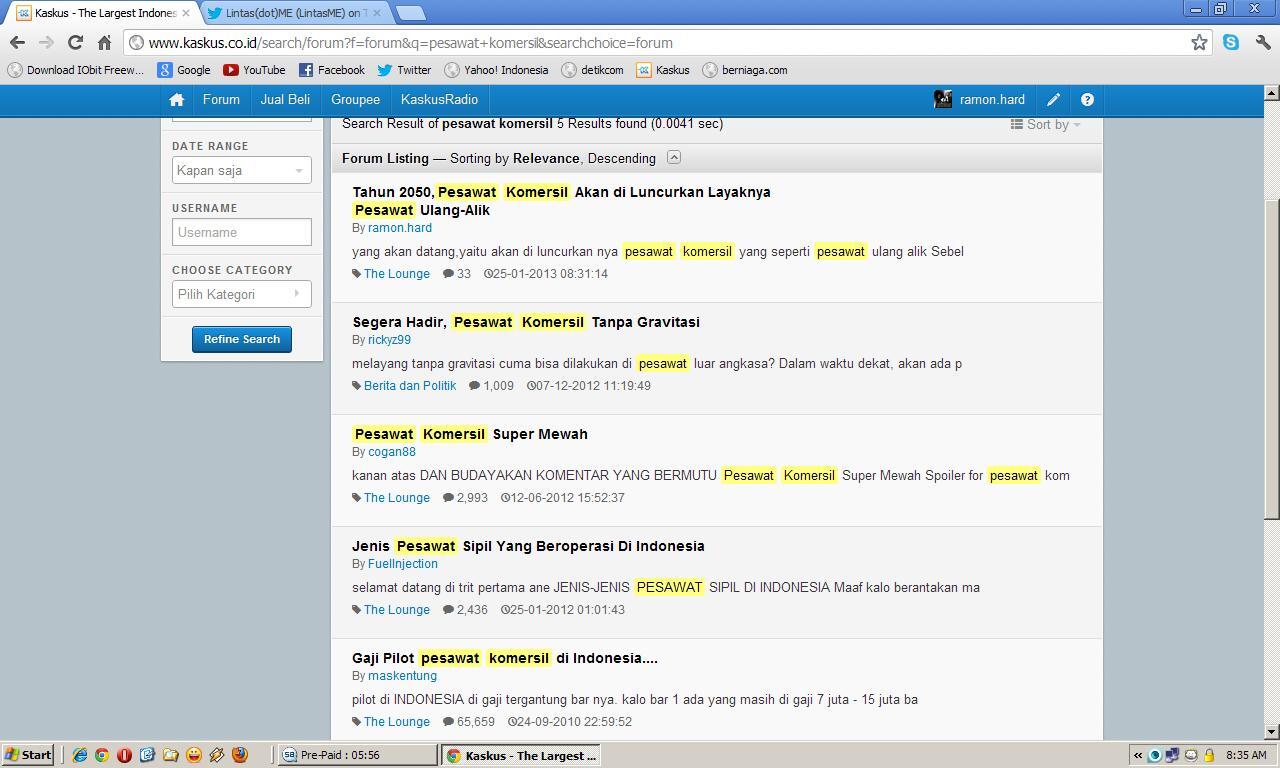Open folder icon in quick launch
The width and height of the screenshot is (1280, 768).
pos(171,755)
